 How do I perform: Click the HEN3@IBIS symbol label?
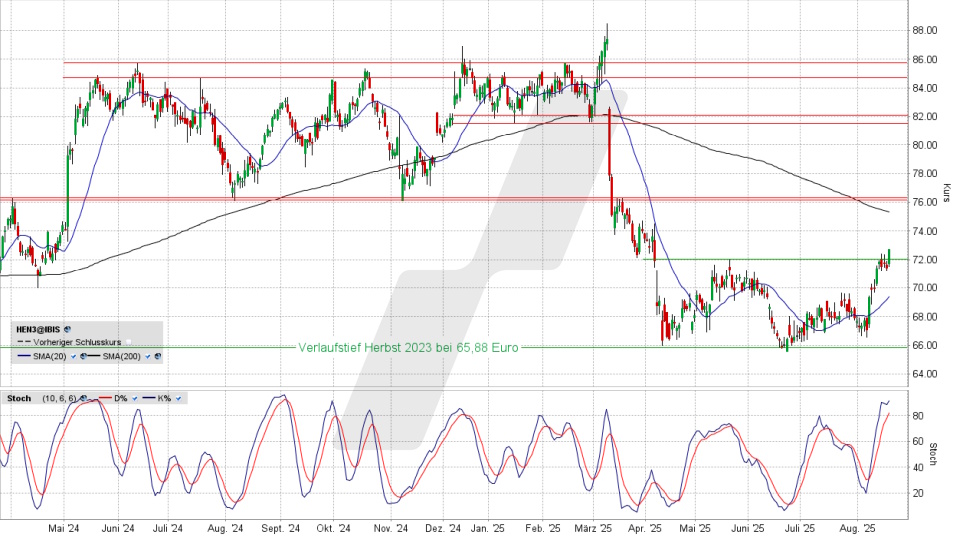(38, 329)
